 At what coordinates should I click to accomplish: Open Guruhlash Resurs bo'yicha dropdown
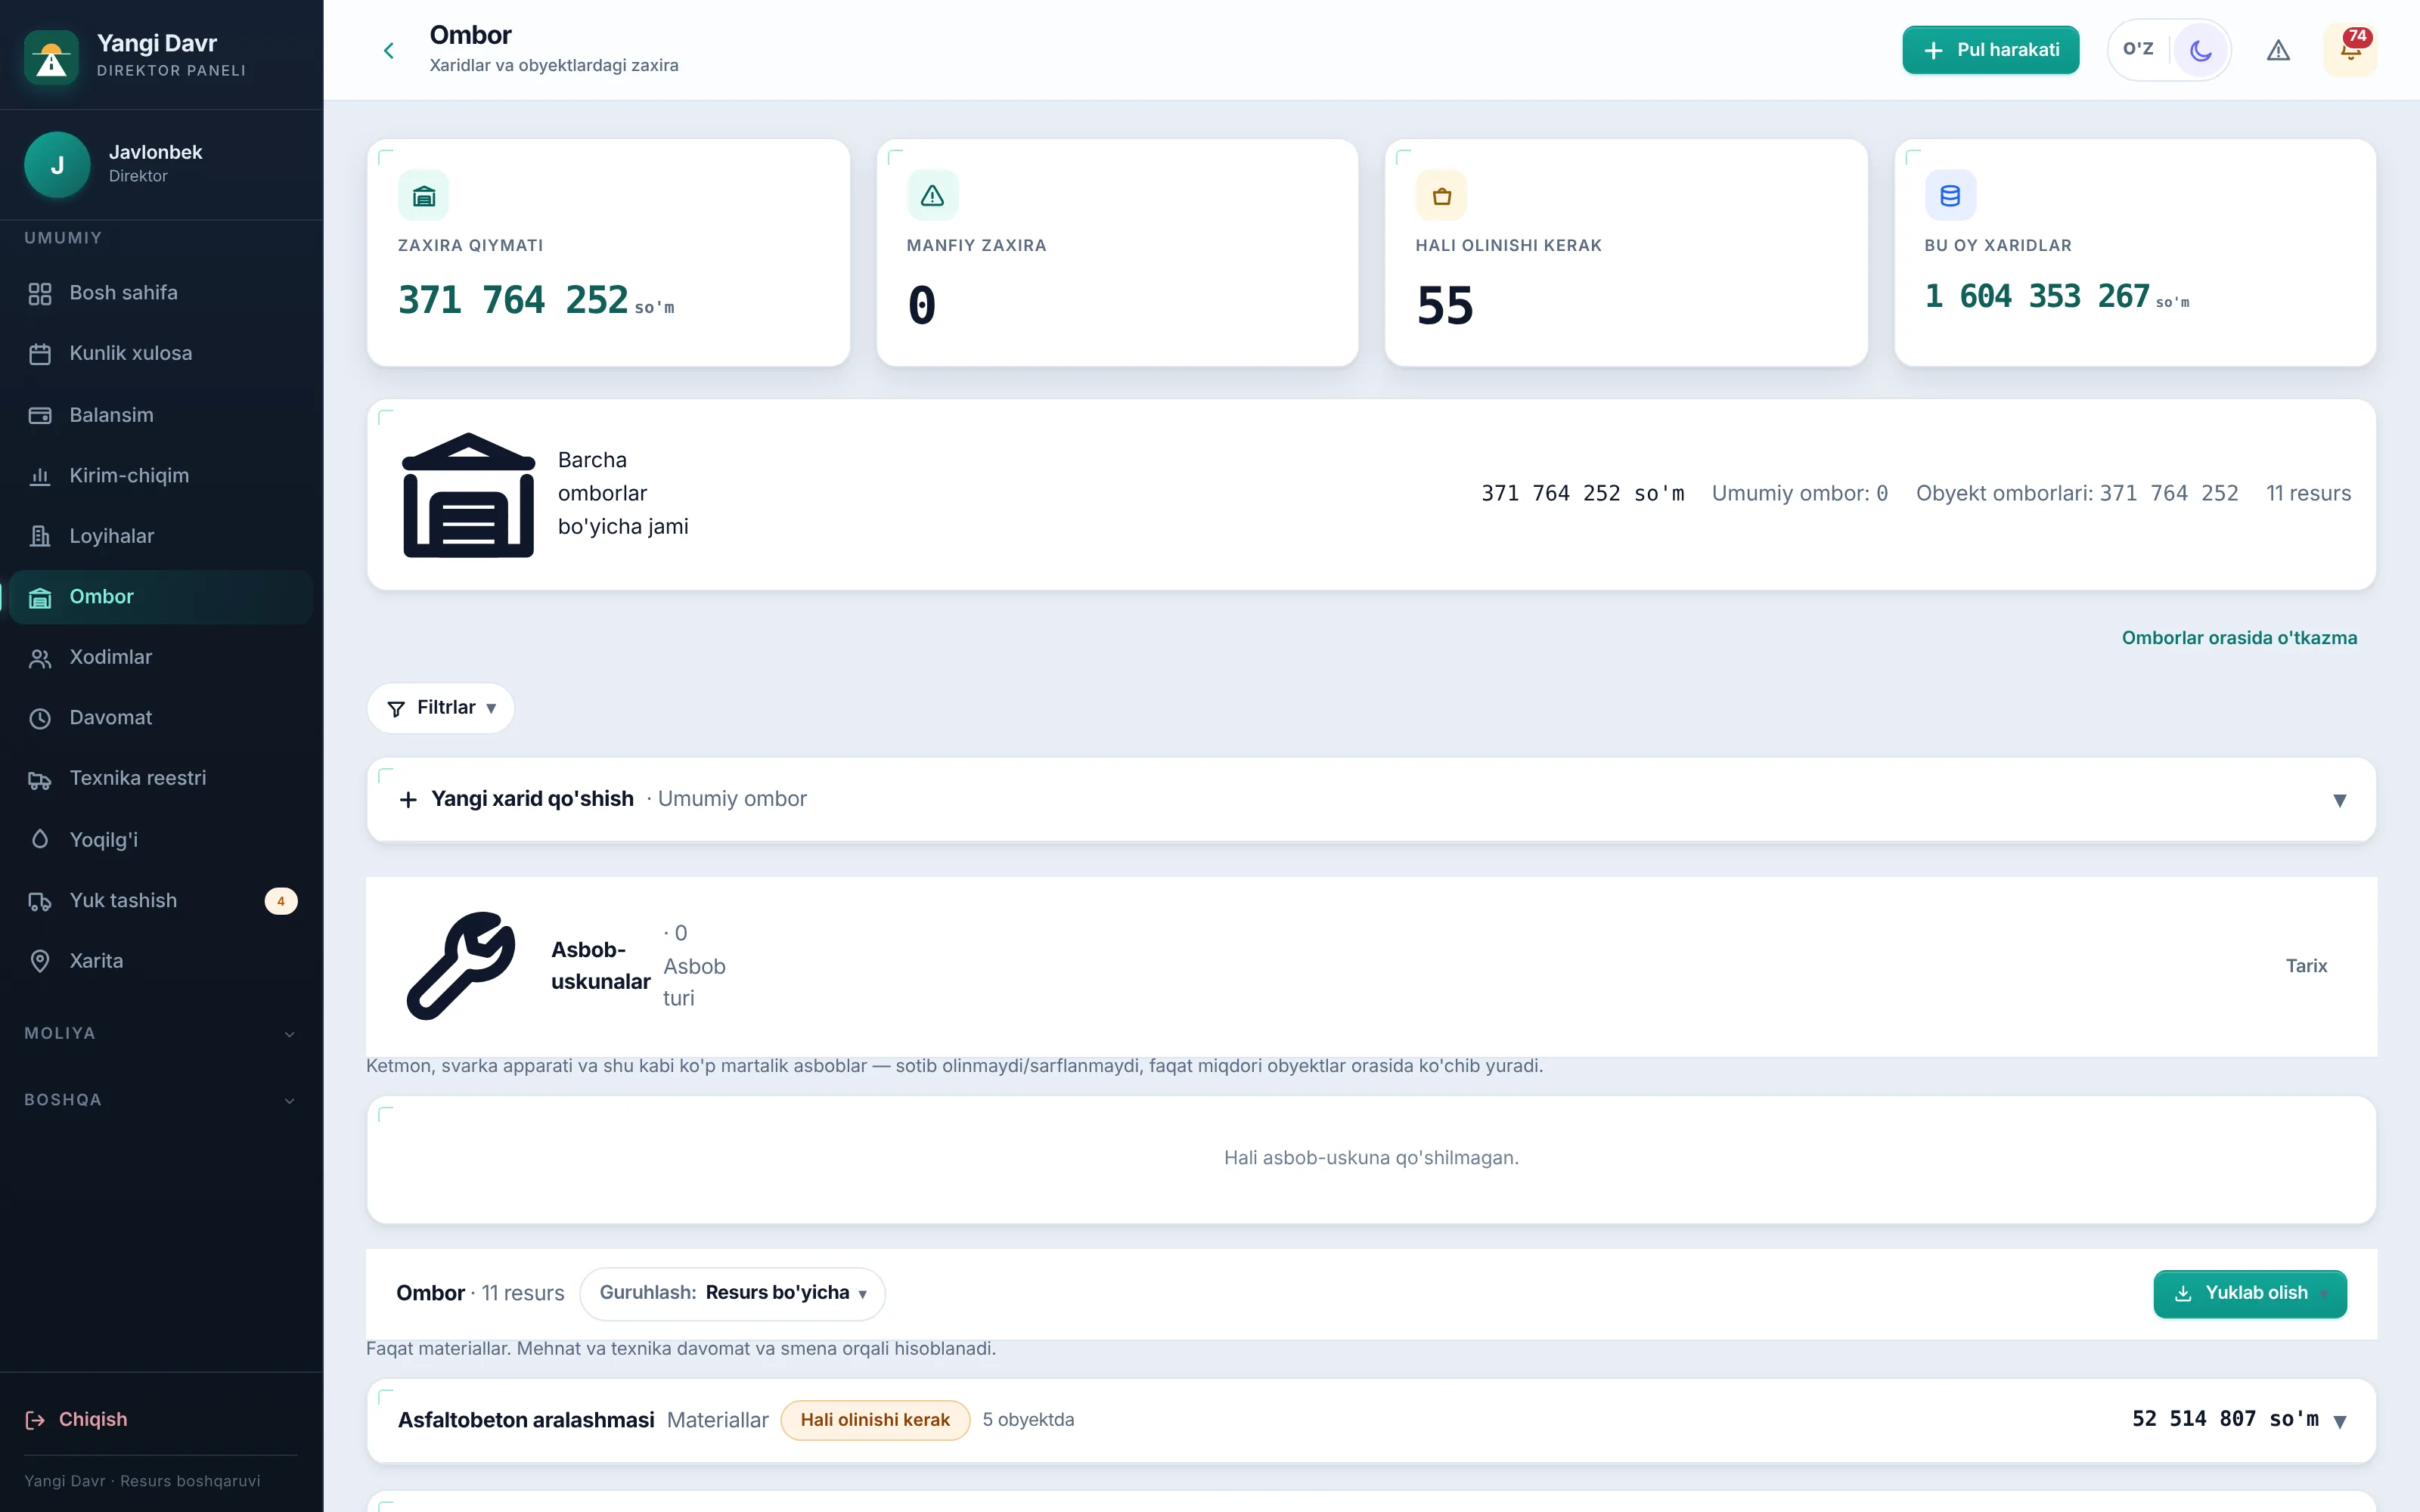[732, 1293]
